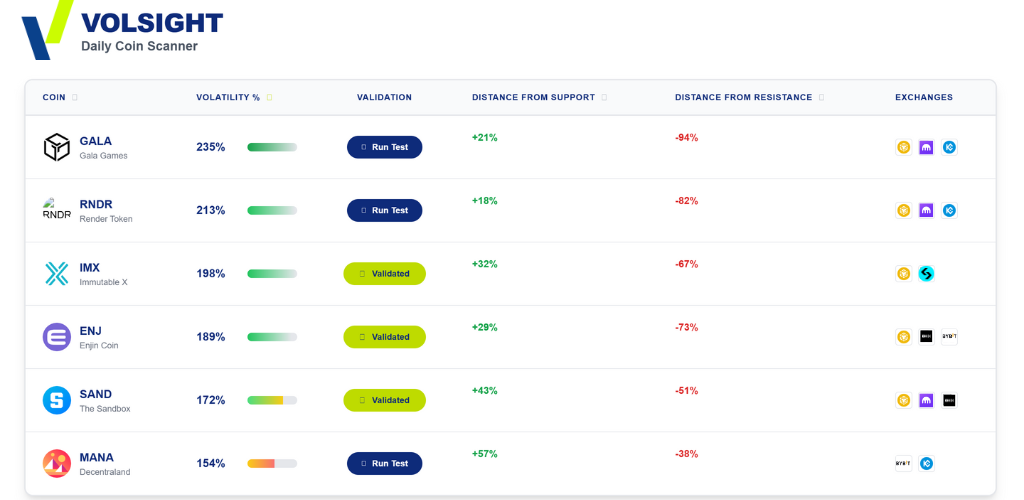1024x500 pixels.
Task: Click the Enjin Coin purple logo
Action: click(x=57, y=337)
